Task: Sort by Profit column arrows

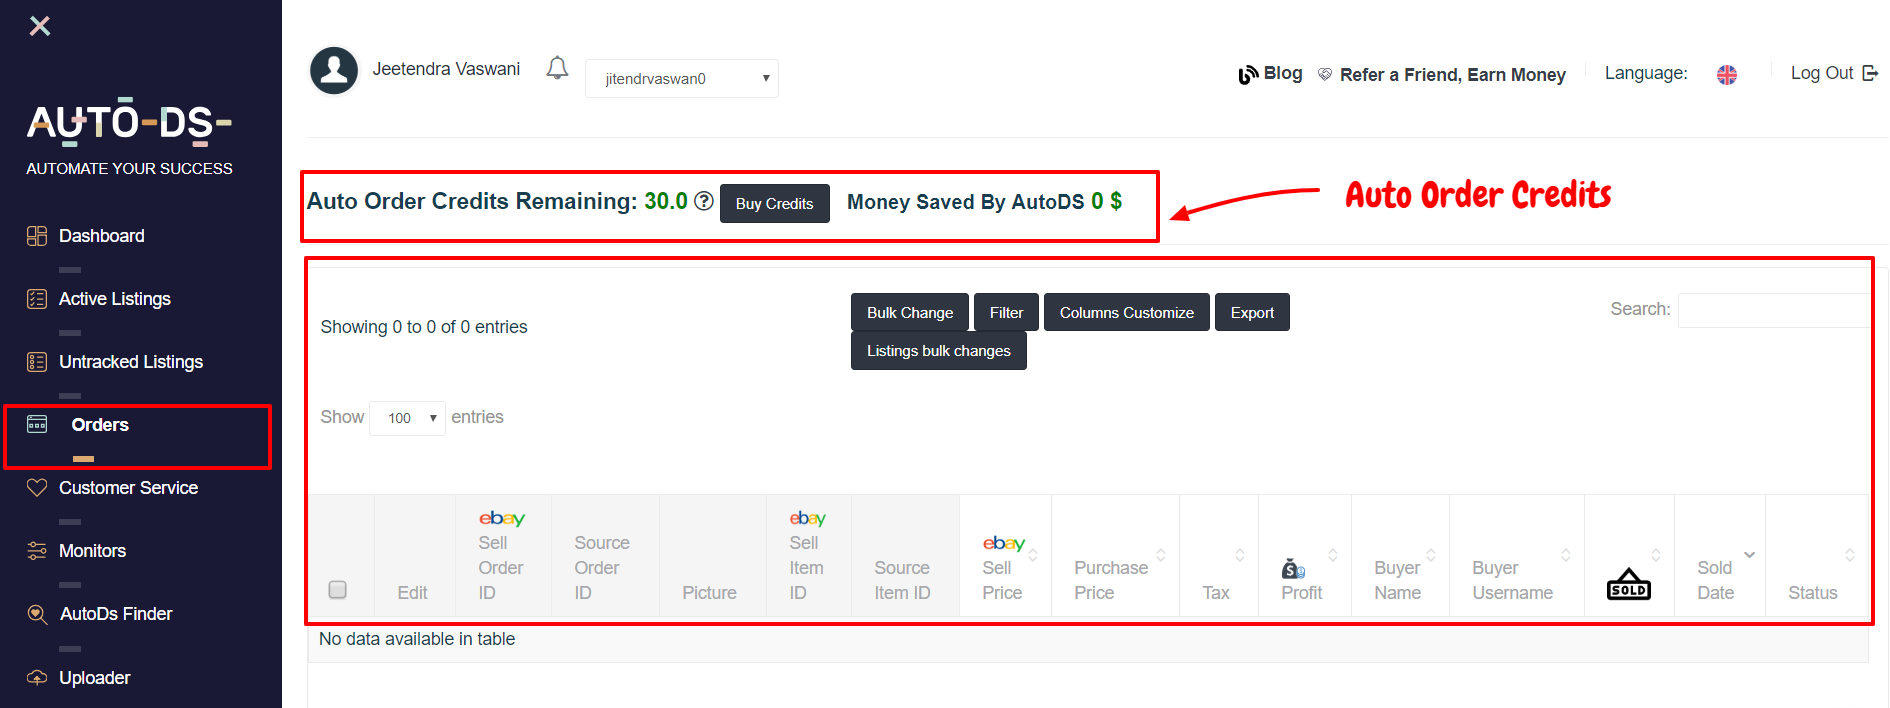Action: click(x=1333, y=555)
